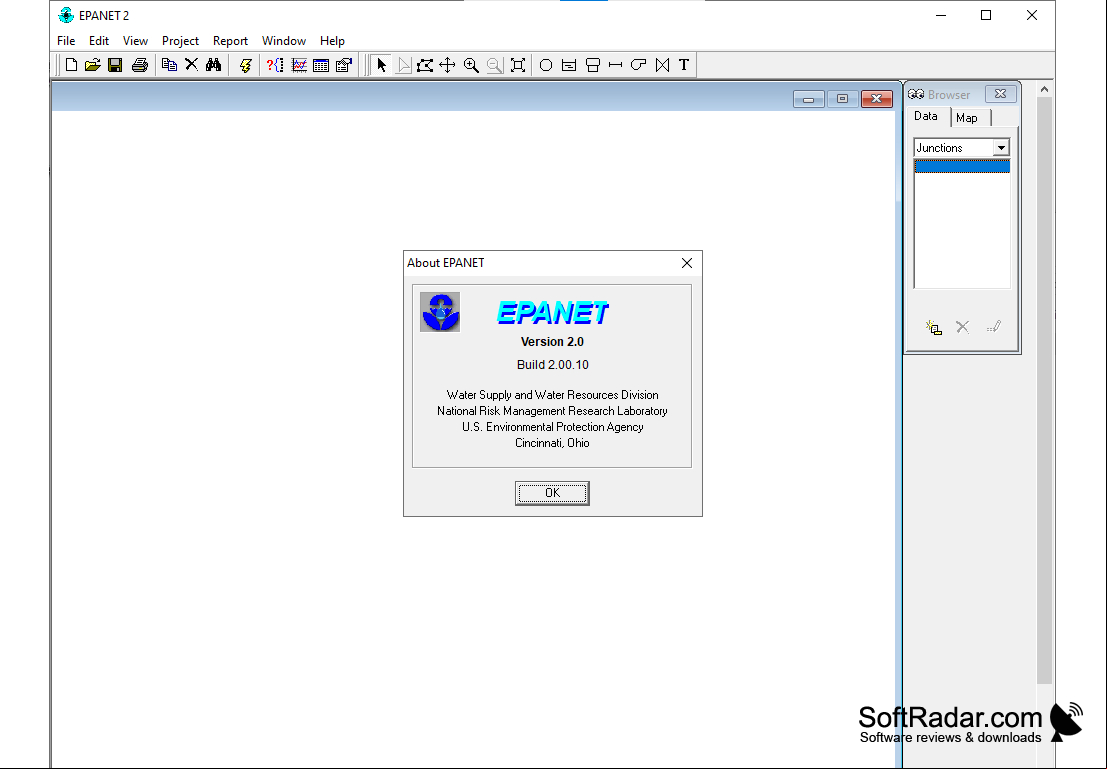Viewport: 1107px width, 769px height.
Task: Select the Add Label T tool
Action: coord(684,65)
